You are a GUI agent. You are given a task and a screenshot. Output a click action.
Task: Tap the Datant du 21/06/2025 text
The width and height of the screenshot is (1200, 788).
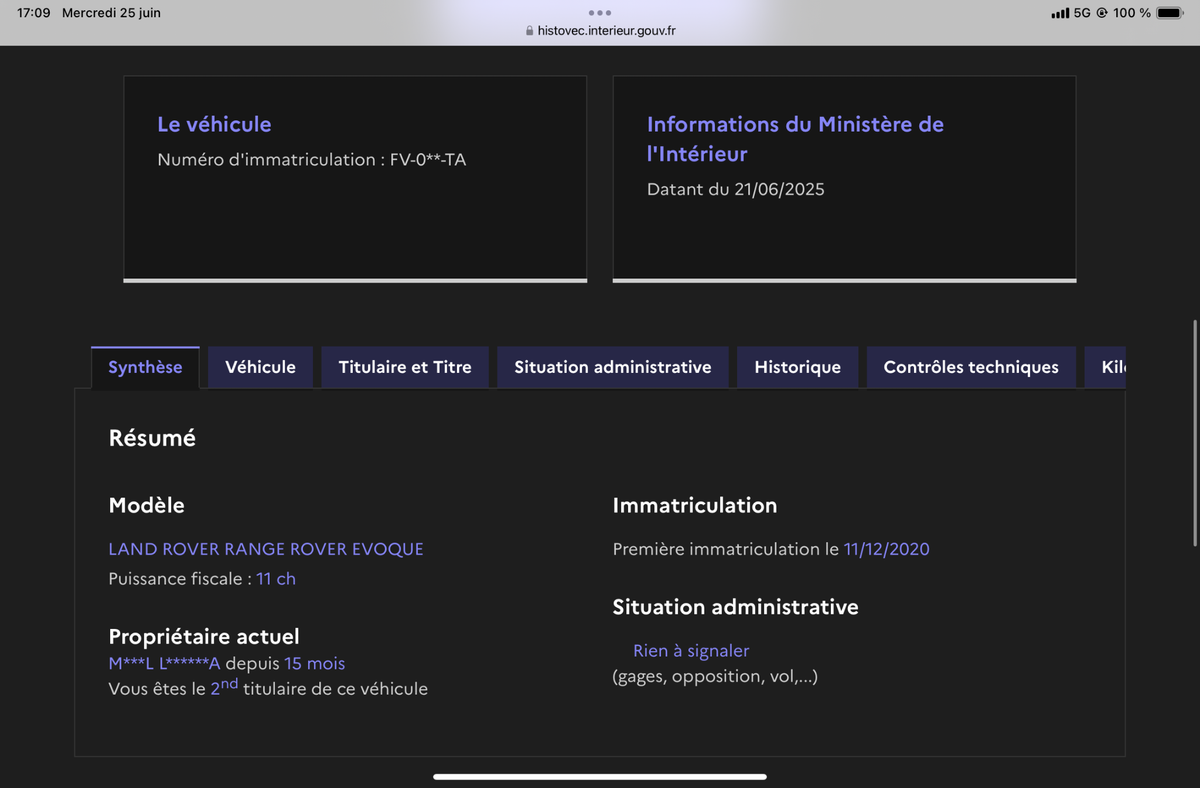[736, 189]
